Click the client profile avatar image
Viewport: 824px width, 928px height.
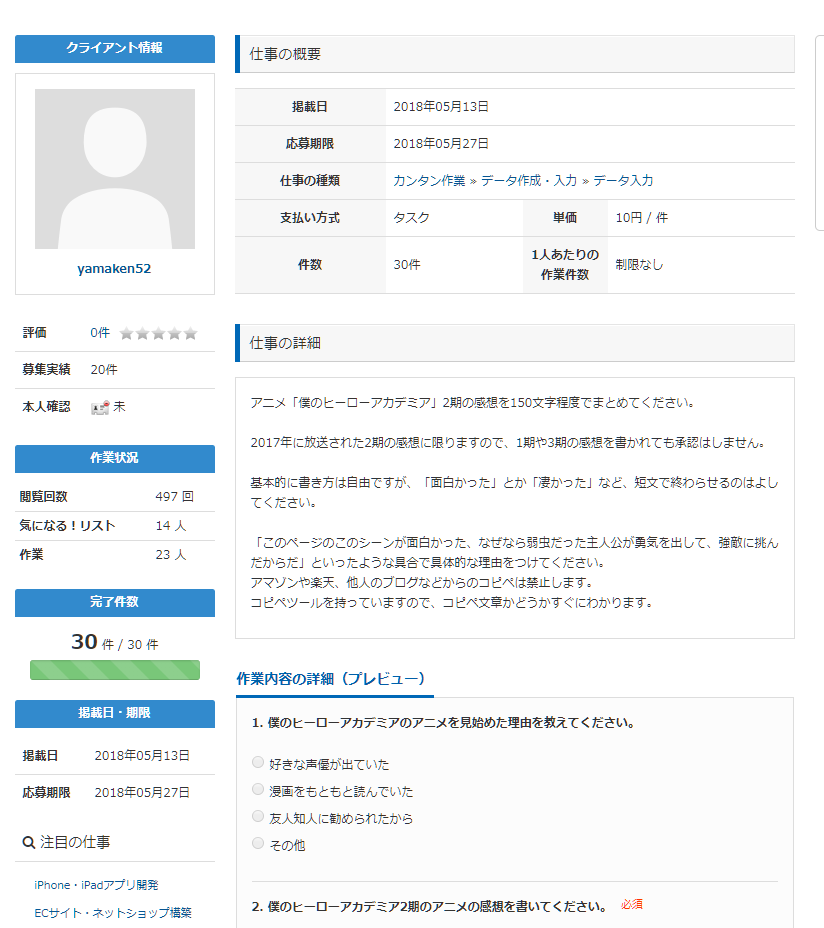(x=115, y=169)
